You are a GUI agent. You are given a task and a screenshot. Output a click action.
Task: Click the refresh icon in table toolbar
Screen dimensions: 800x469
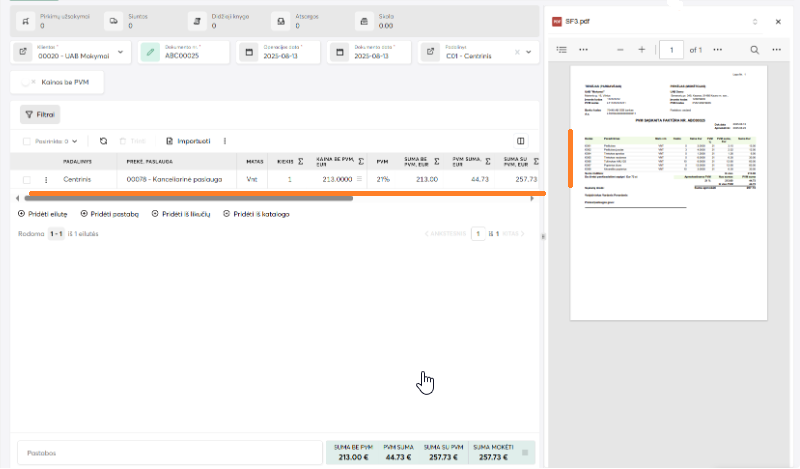[x=103, y=141]
